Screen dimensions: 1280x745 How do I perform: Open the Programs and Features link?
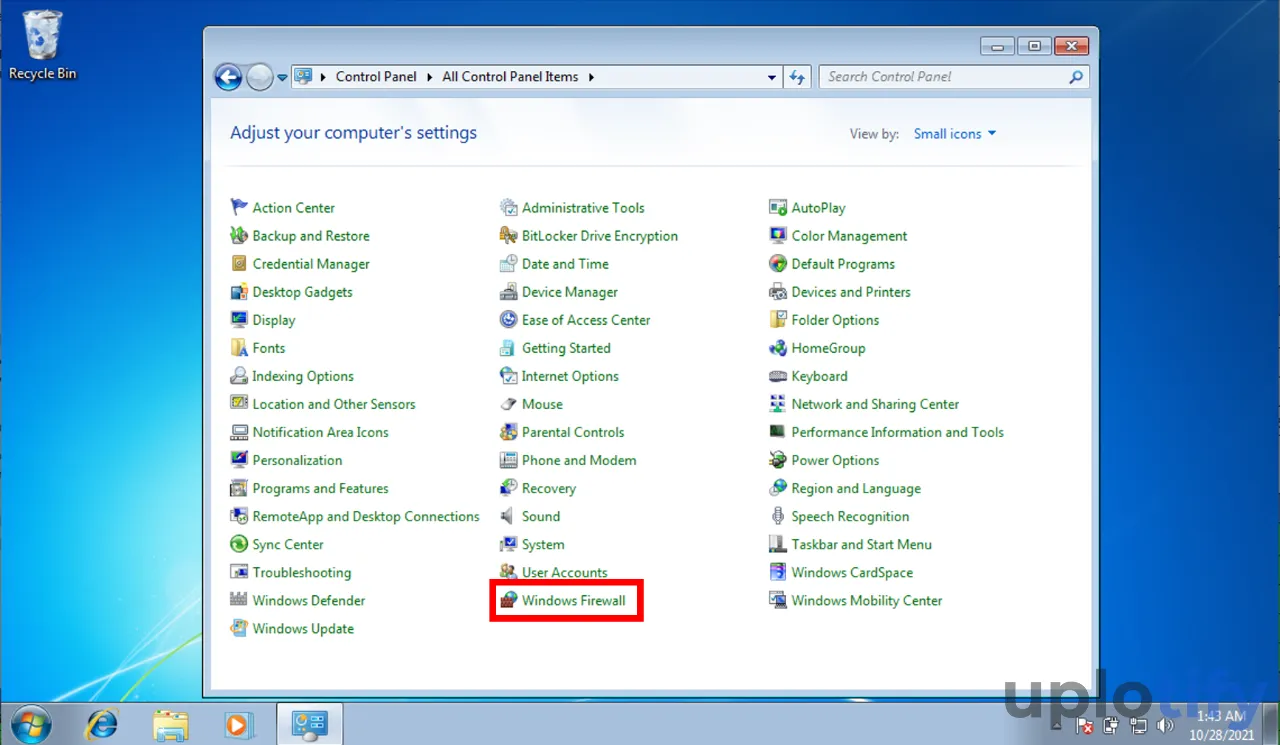[x=320, y=488]
